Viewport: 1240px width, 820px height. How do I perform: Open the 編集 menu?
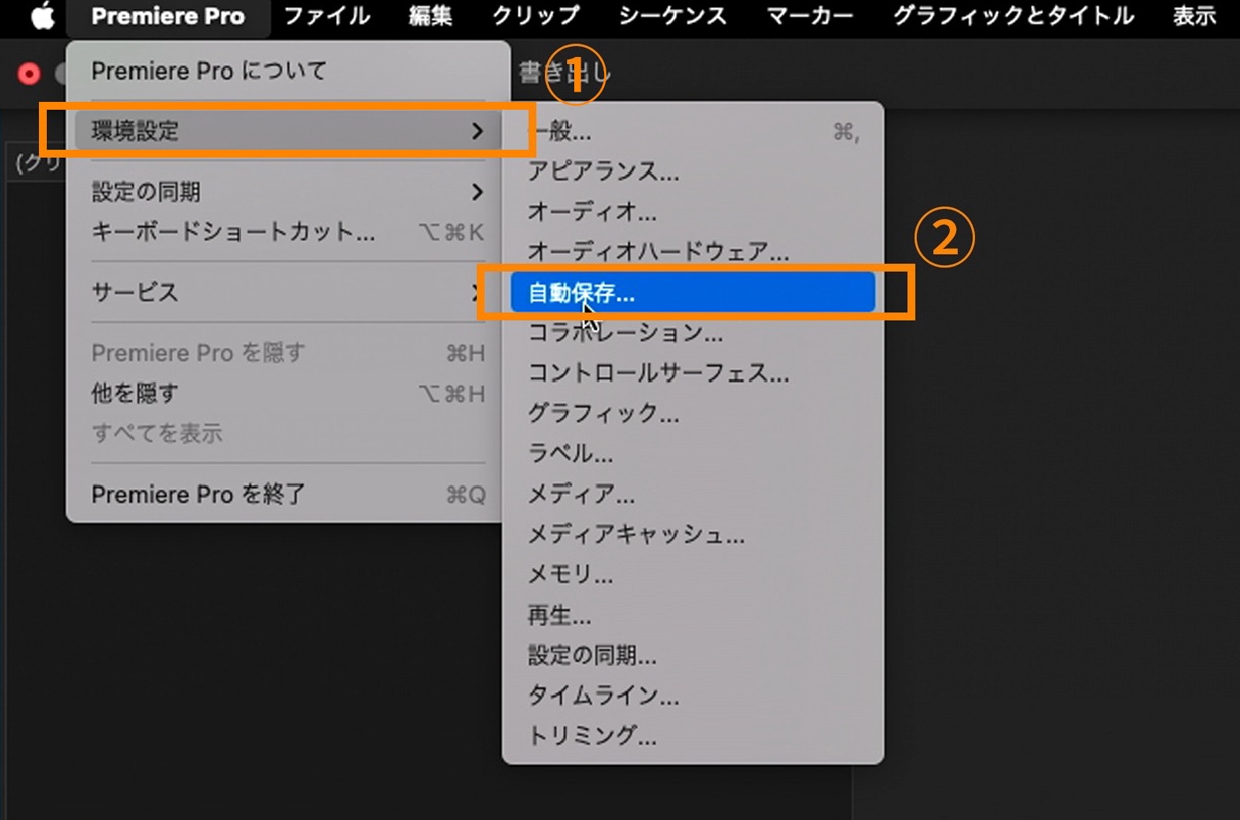click(x=431, y=17)
